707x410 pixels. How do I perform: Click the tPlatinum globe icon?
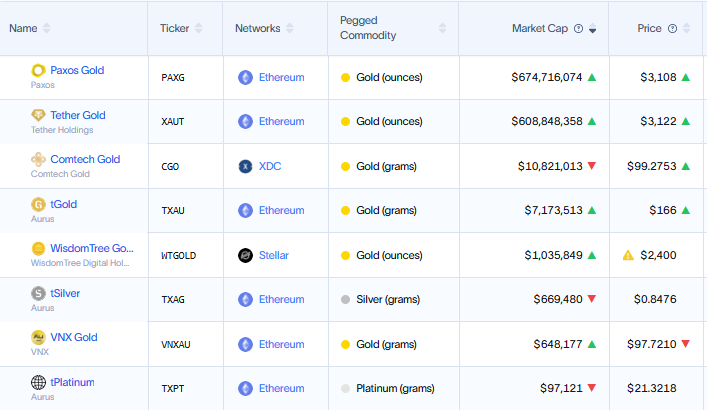[38, 382]
